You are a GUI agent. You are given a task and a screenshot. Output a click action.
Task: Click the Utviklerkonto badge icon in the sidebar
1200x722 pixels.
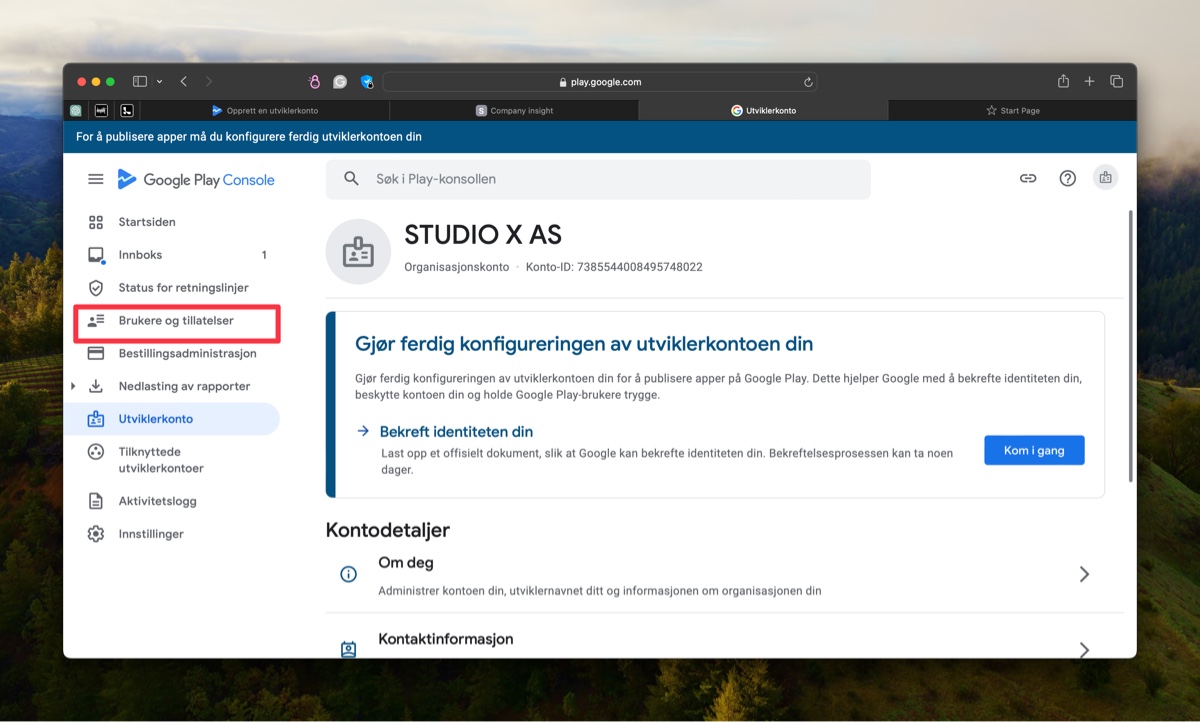tap(96, 419)
